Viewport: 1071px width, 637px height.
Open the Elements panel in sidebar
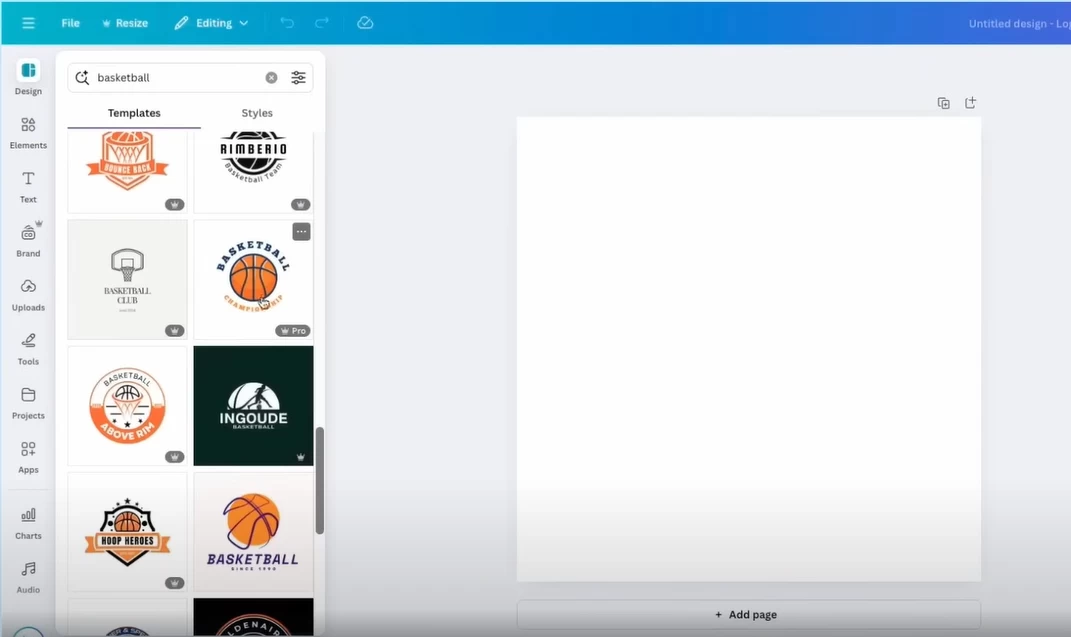28,131
